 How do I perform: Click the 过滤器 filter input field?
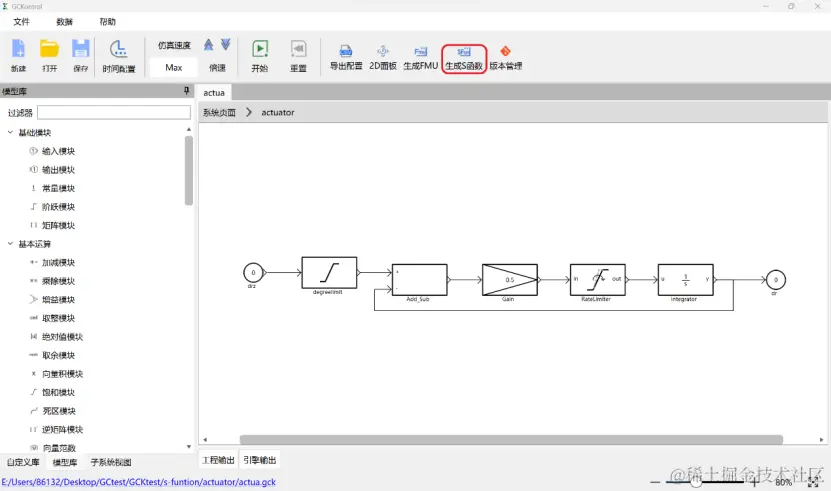pos(114,112)
